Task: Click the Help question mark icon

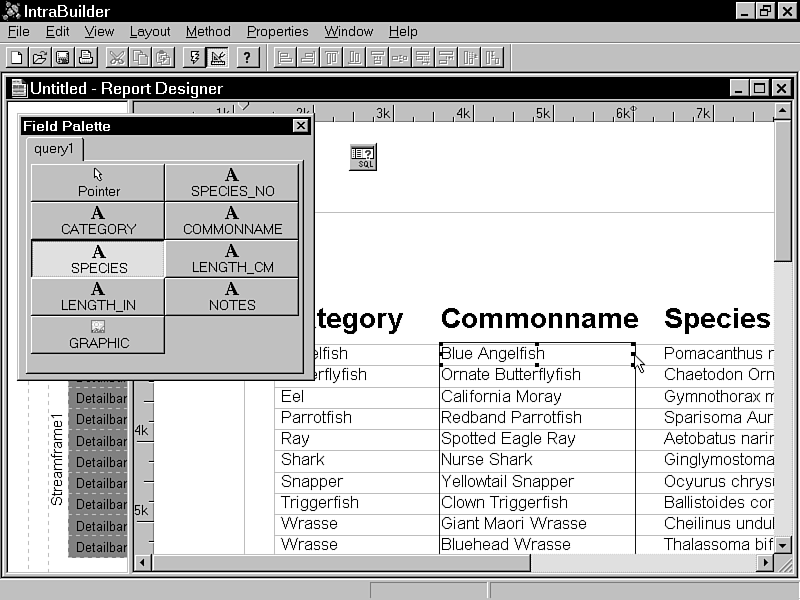Action: click(x=248, y=57)
